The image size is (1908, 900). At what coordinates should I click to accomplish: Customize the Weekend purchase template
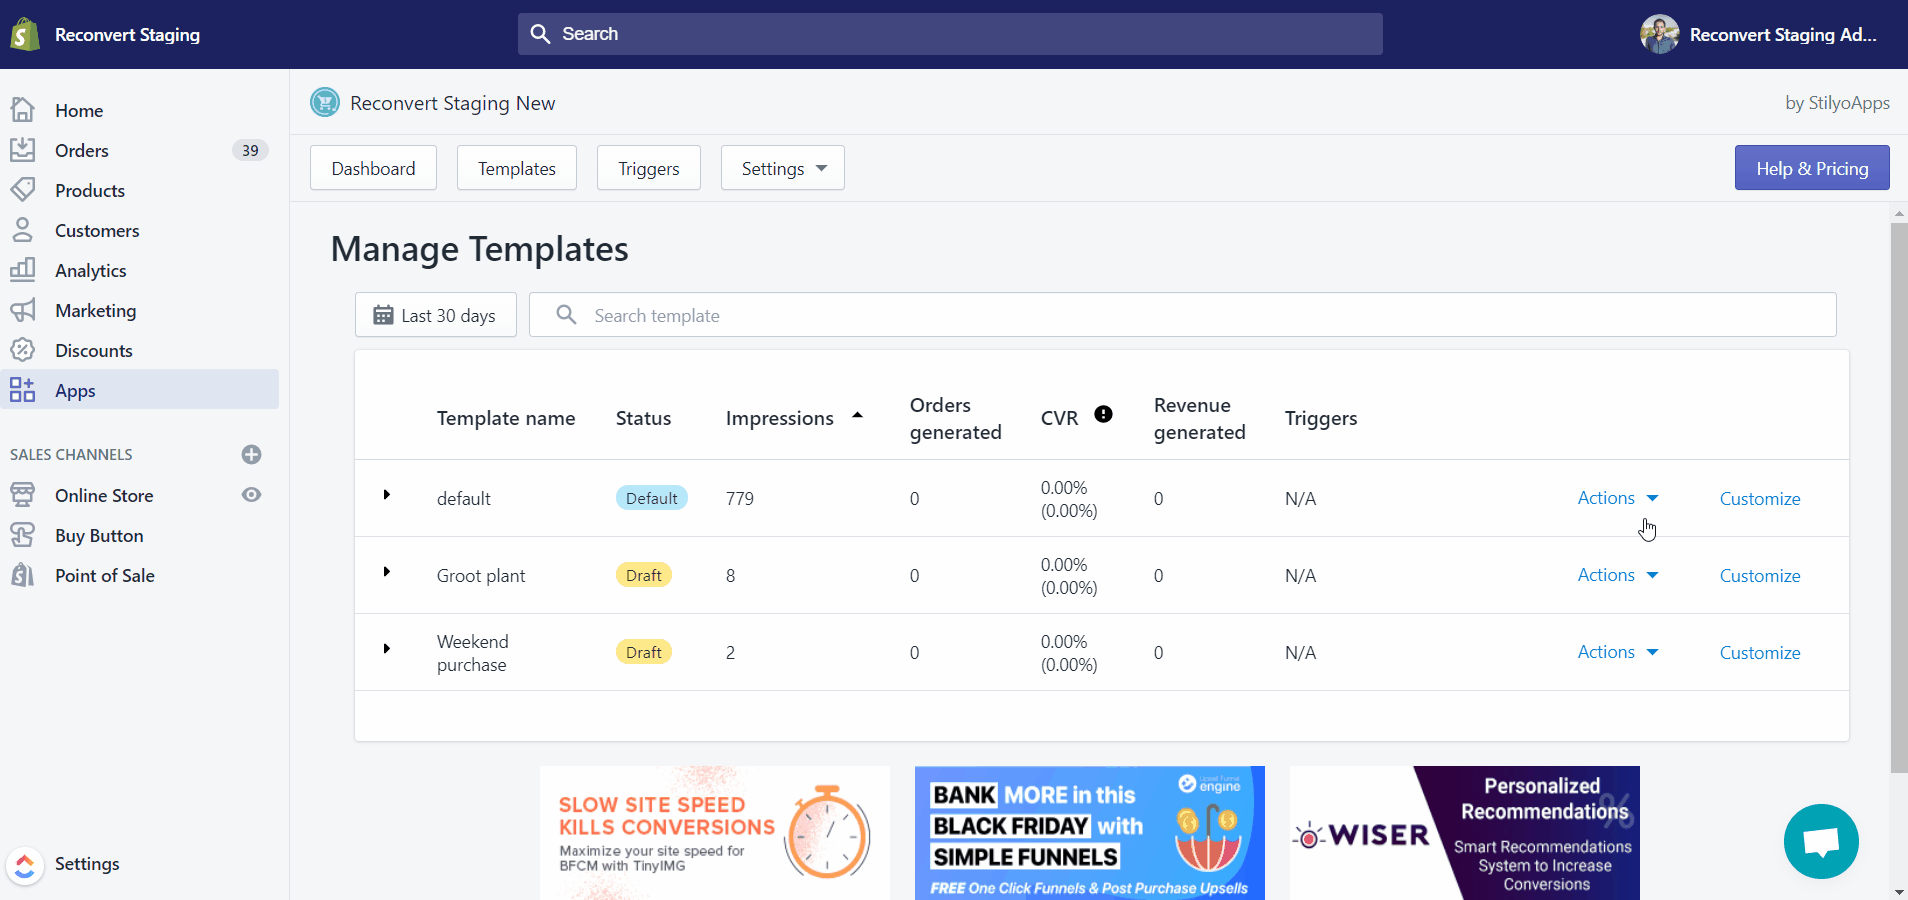pyautogui.click(x=1760, y=653)
